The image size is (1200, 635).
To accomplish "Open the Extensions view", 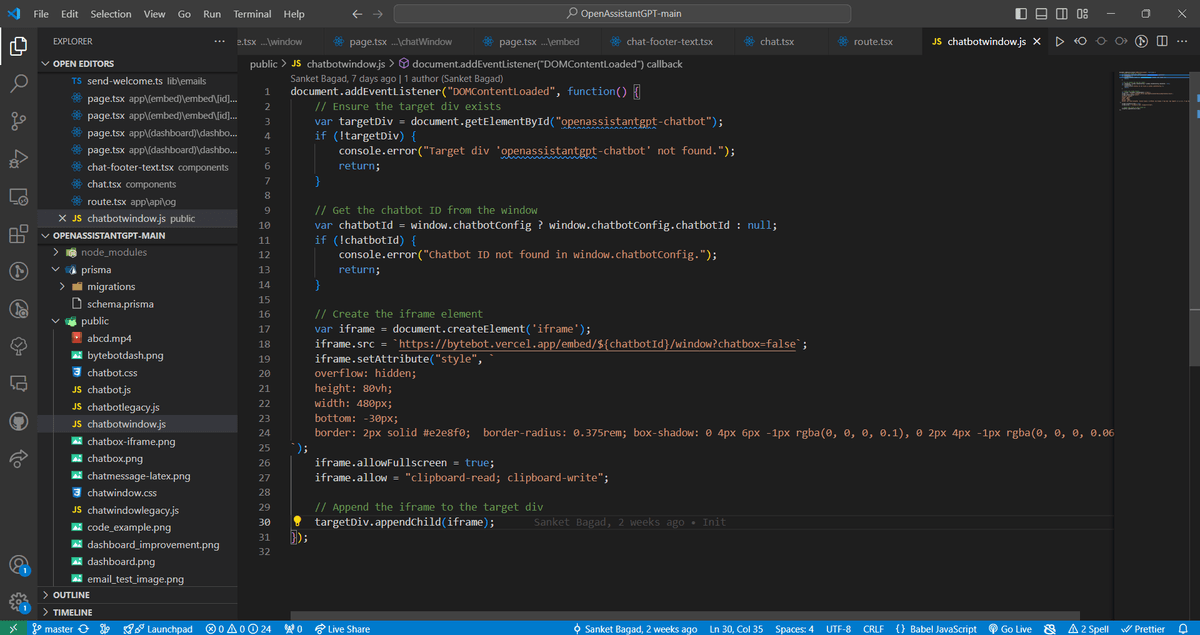I will [x=18, y=232].
